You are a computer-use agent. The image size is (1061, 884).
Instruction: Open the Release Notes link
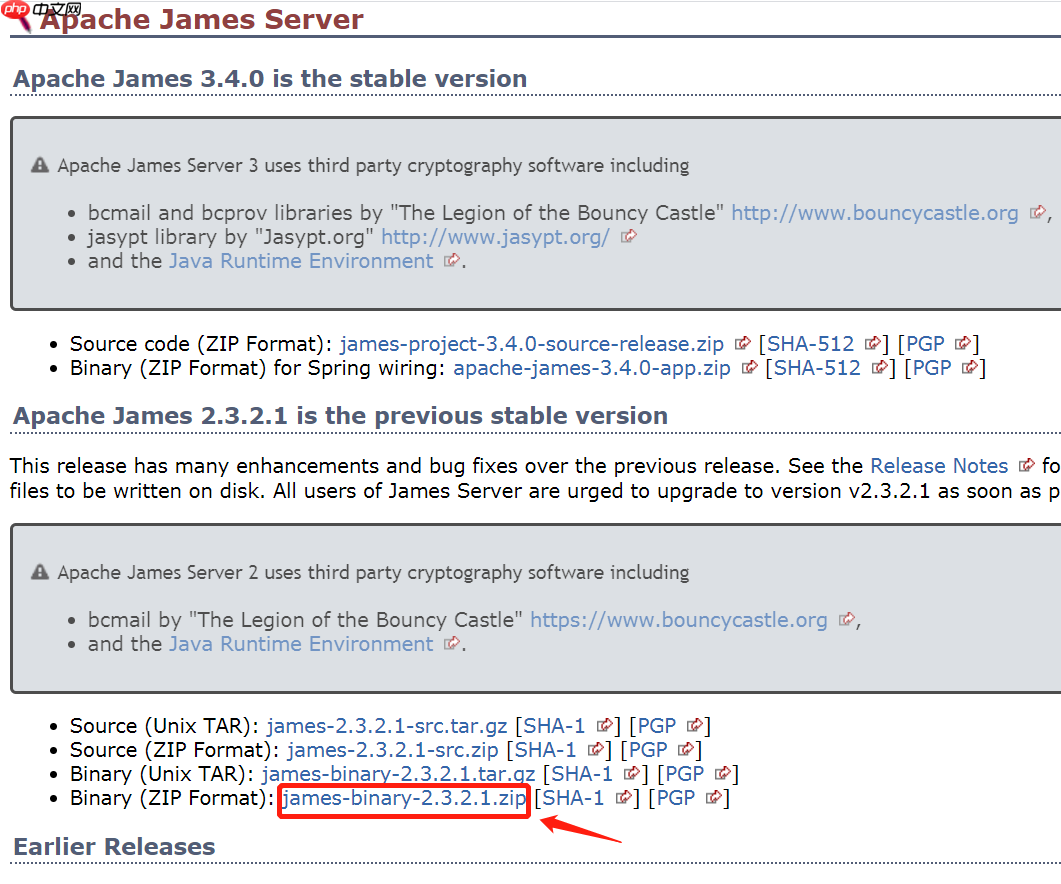[938, 465]
